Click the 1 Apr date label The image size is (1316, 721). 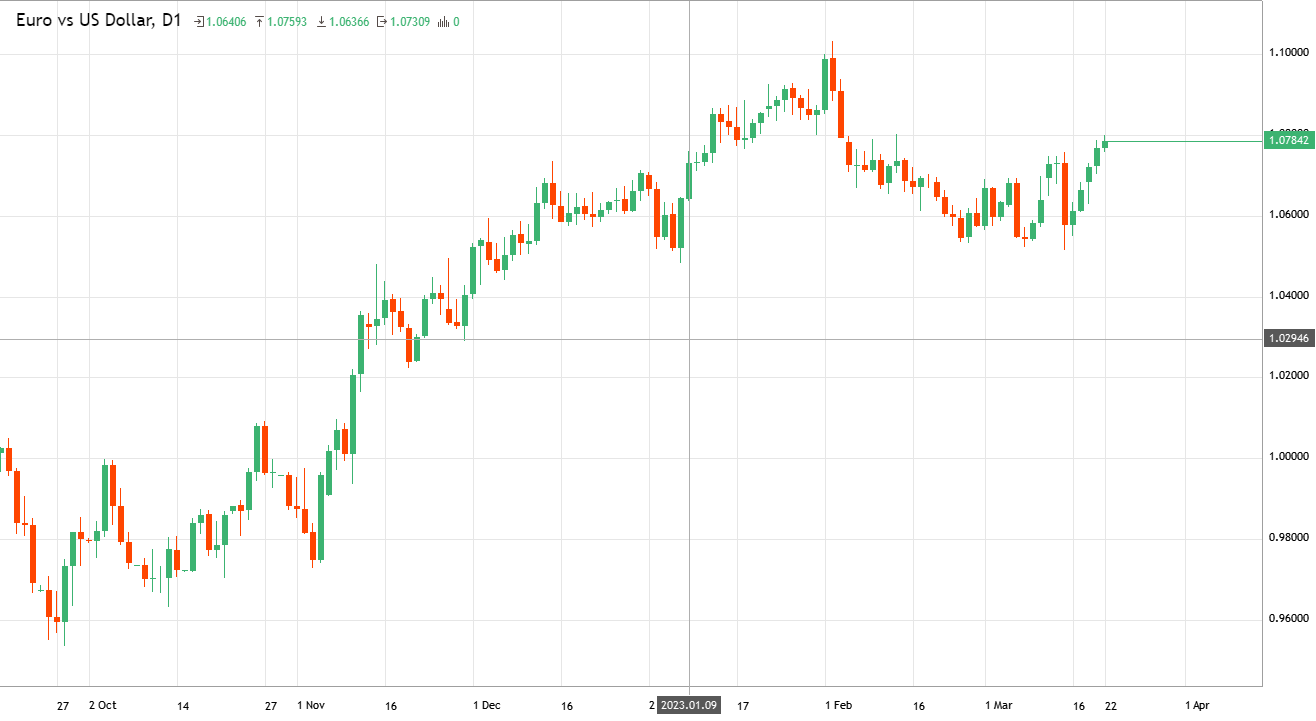(x=1197, y=705)
